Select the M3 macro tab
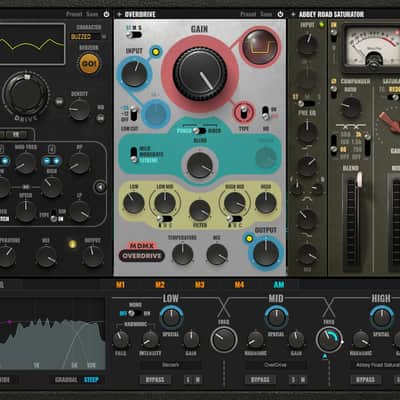 [x=200, y=285]
